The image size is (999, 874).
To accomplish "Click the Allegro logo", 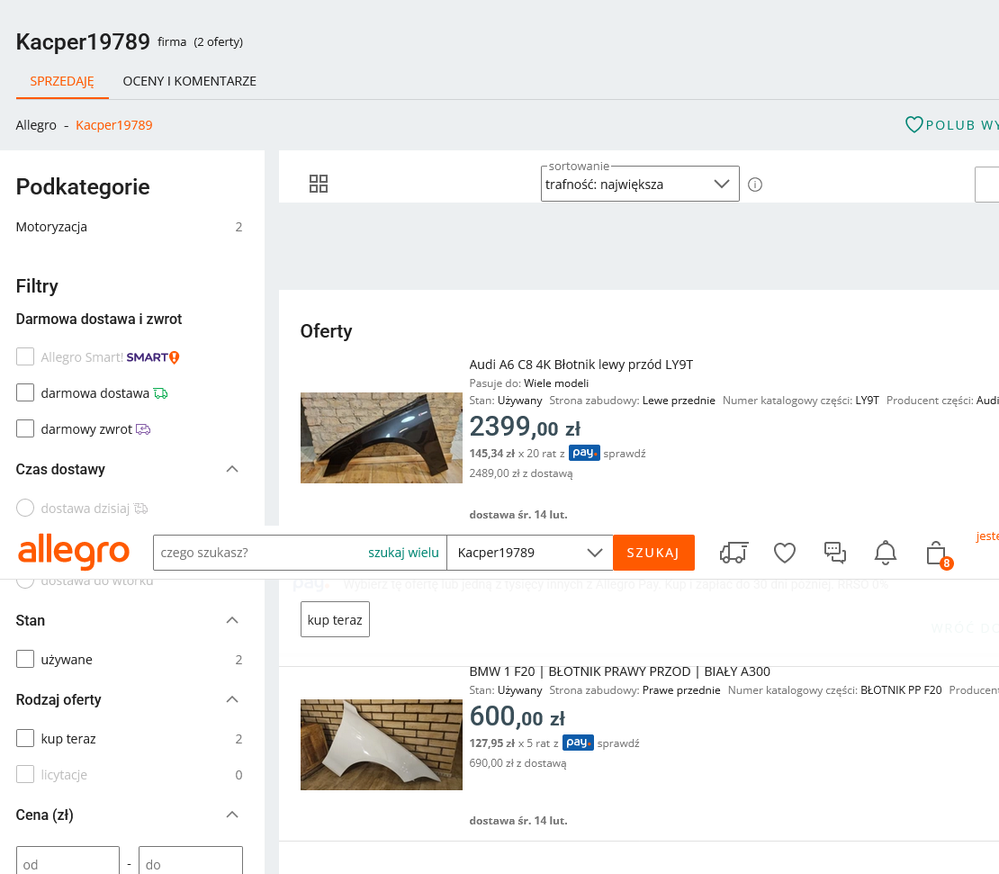I will (x=74, y=552).
